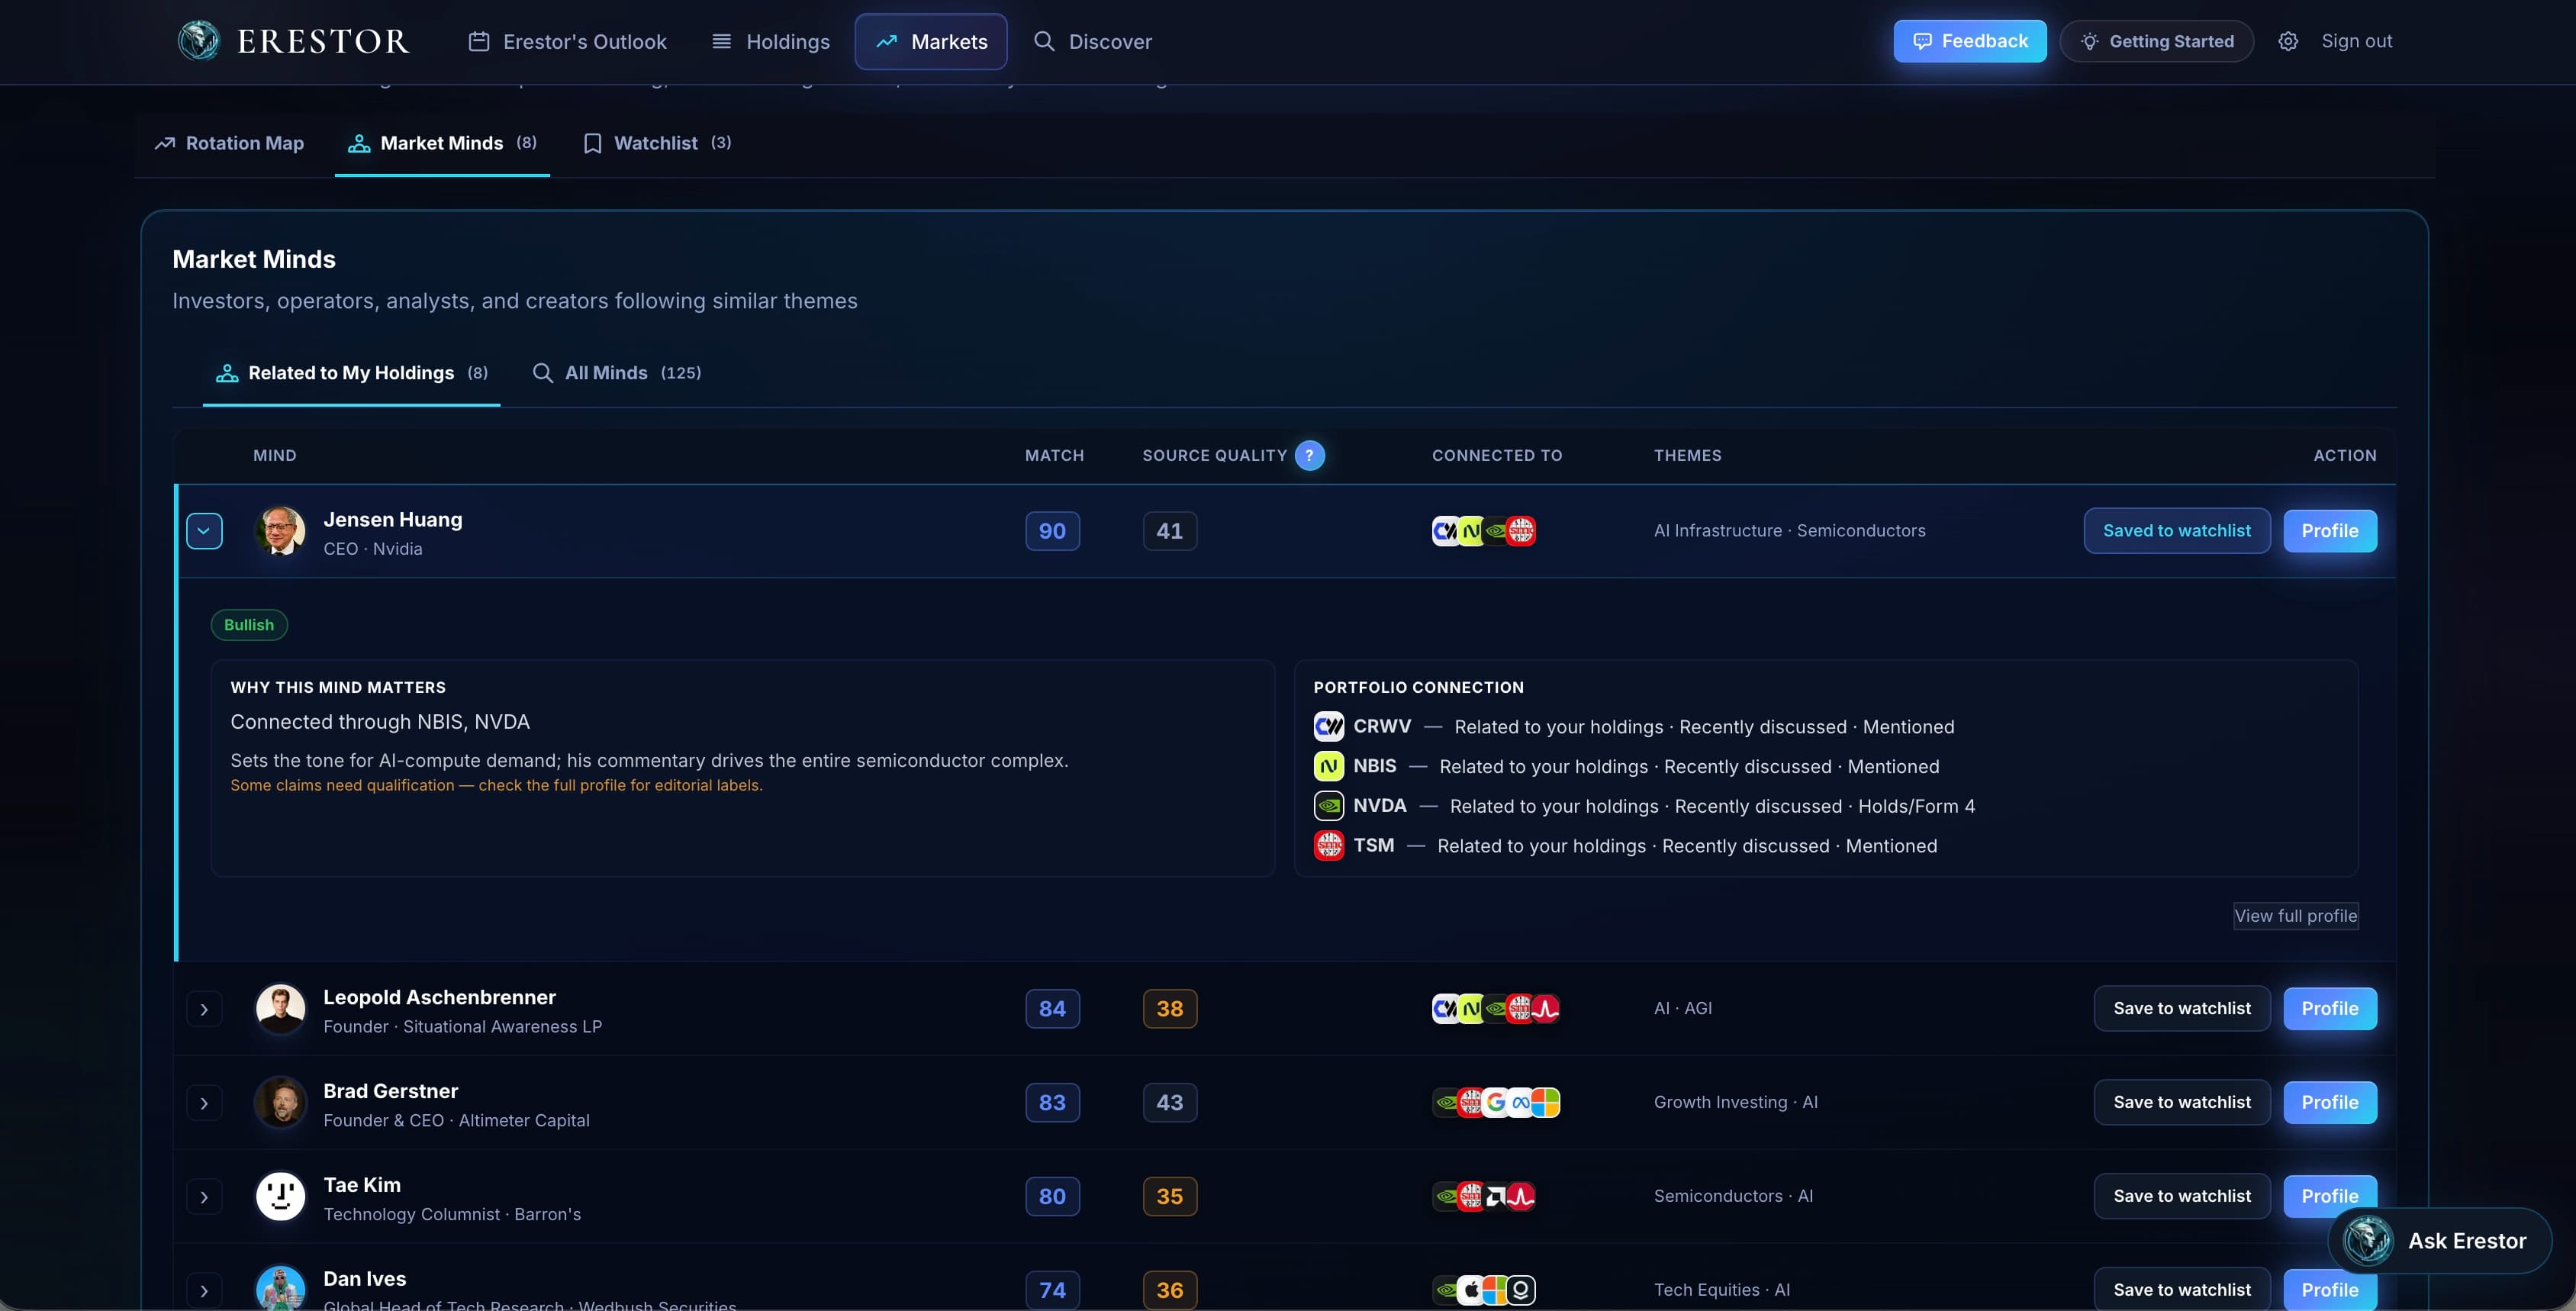Click the AMD logo in Tae Kim's row

1495,1196
